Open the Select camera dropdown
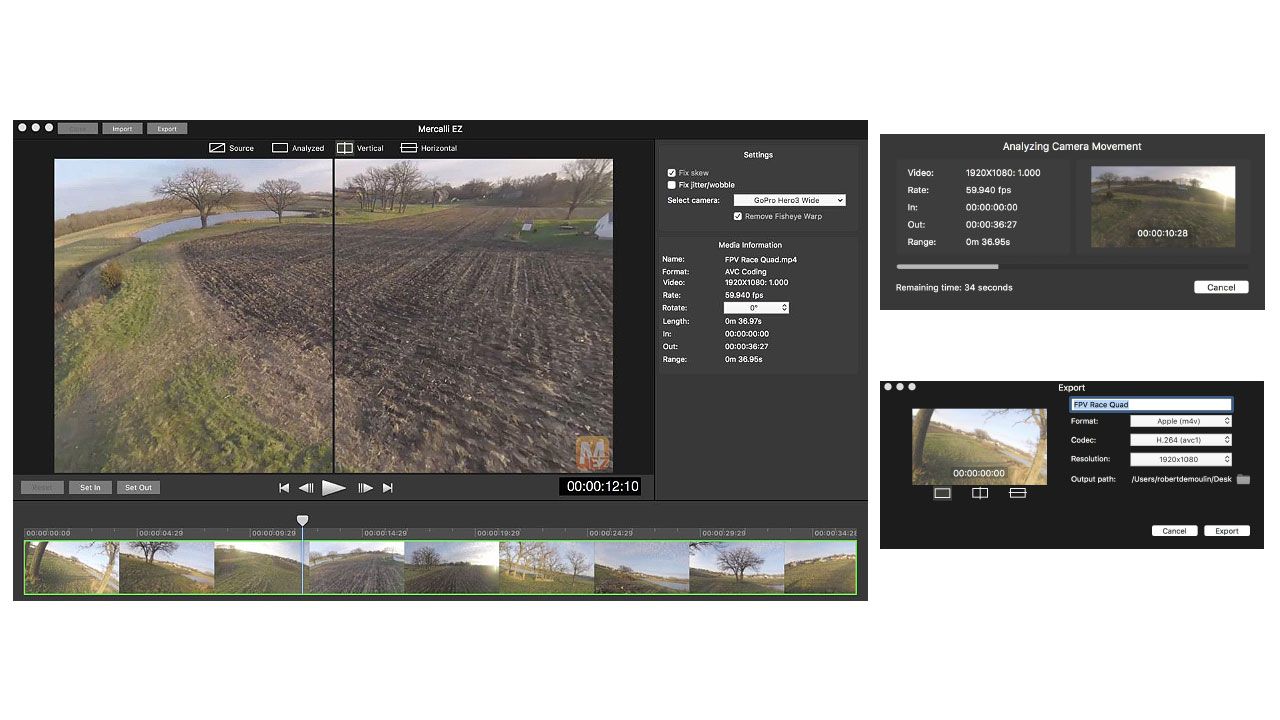The height and width of the screenshot is (720, 1280). pos(789,200)
